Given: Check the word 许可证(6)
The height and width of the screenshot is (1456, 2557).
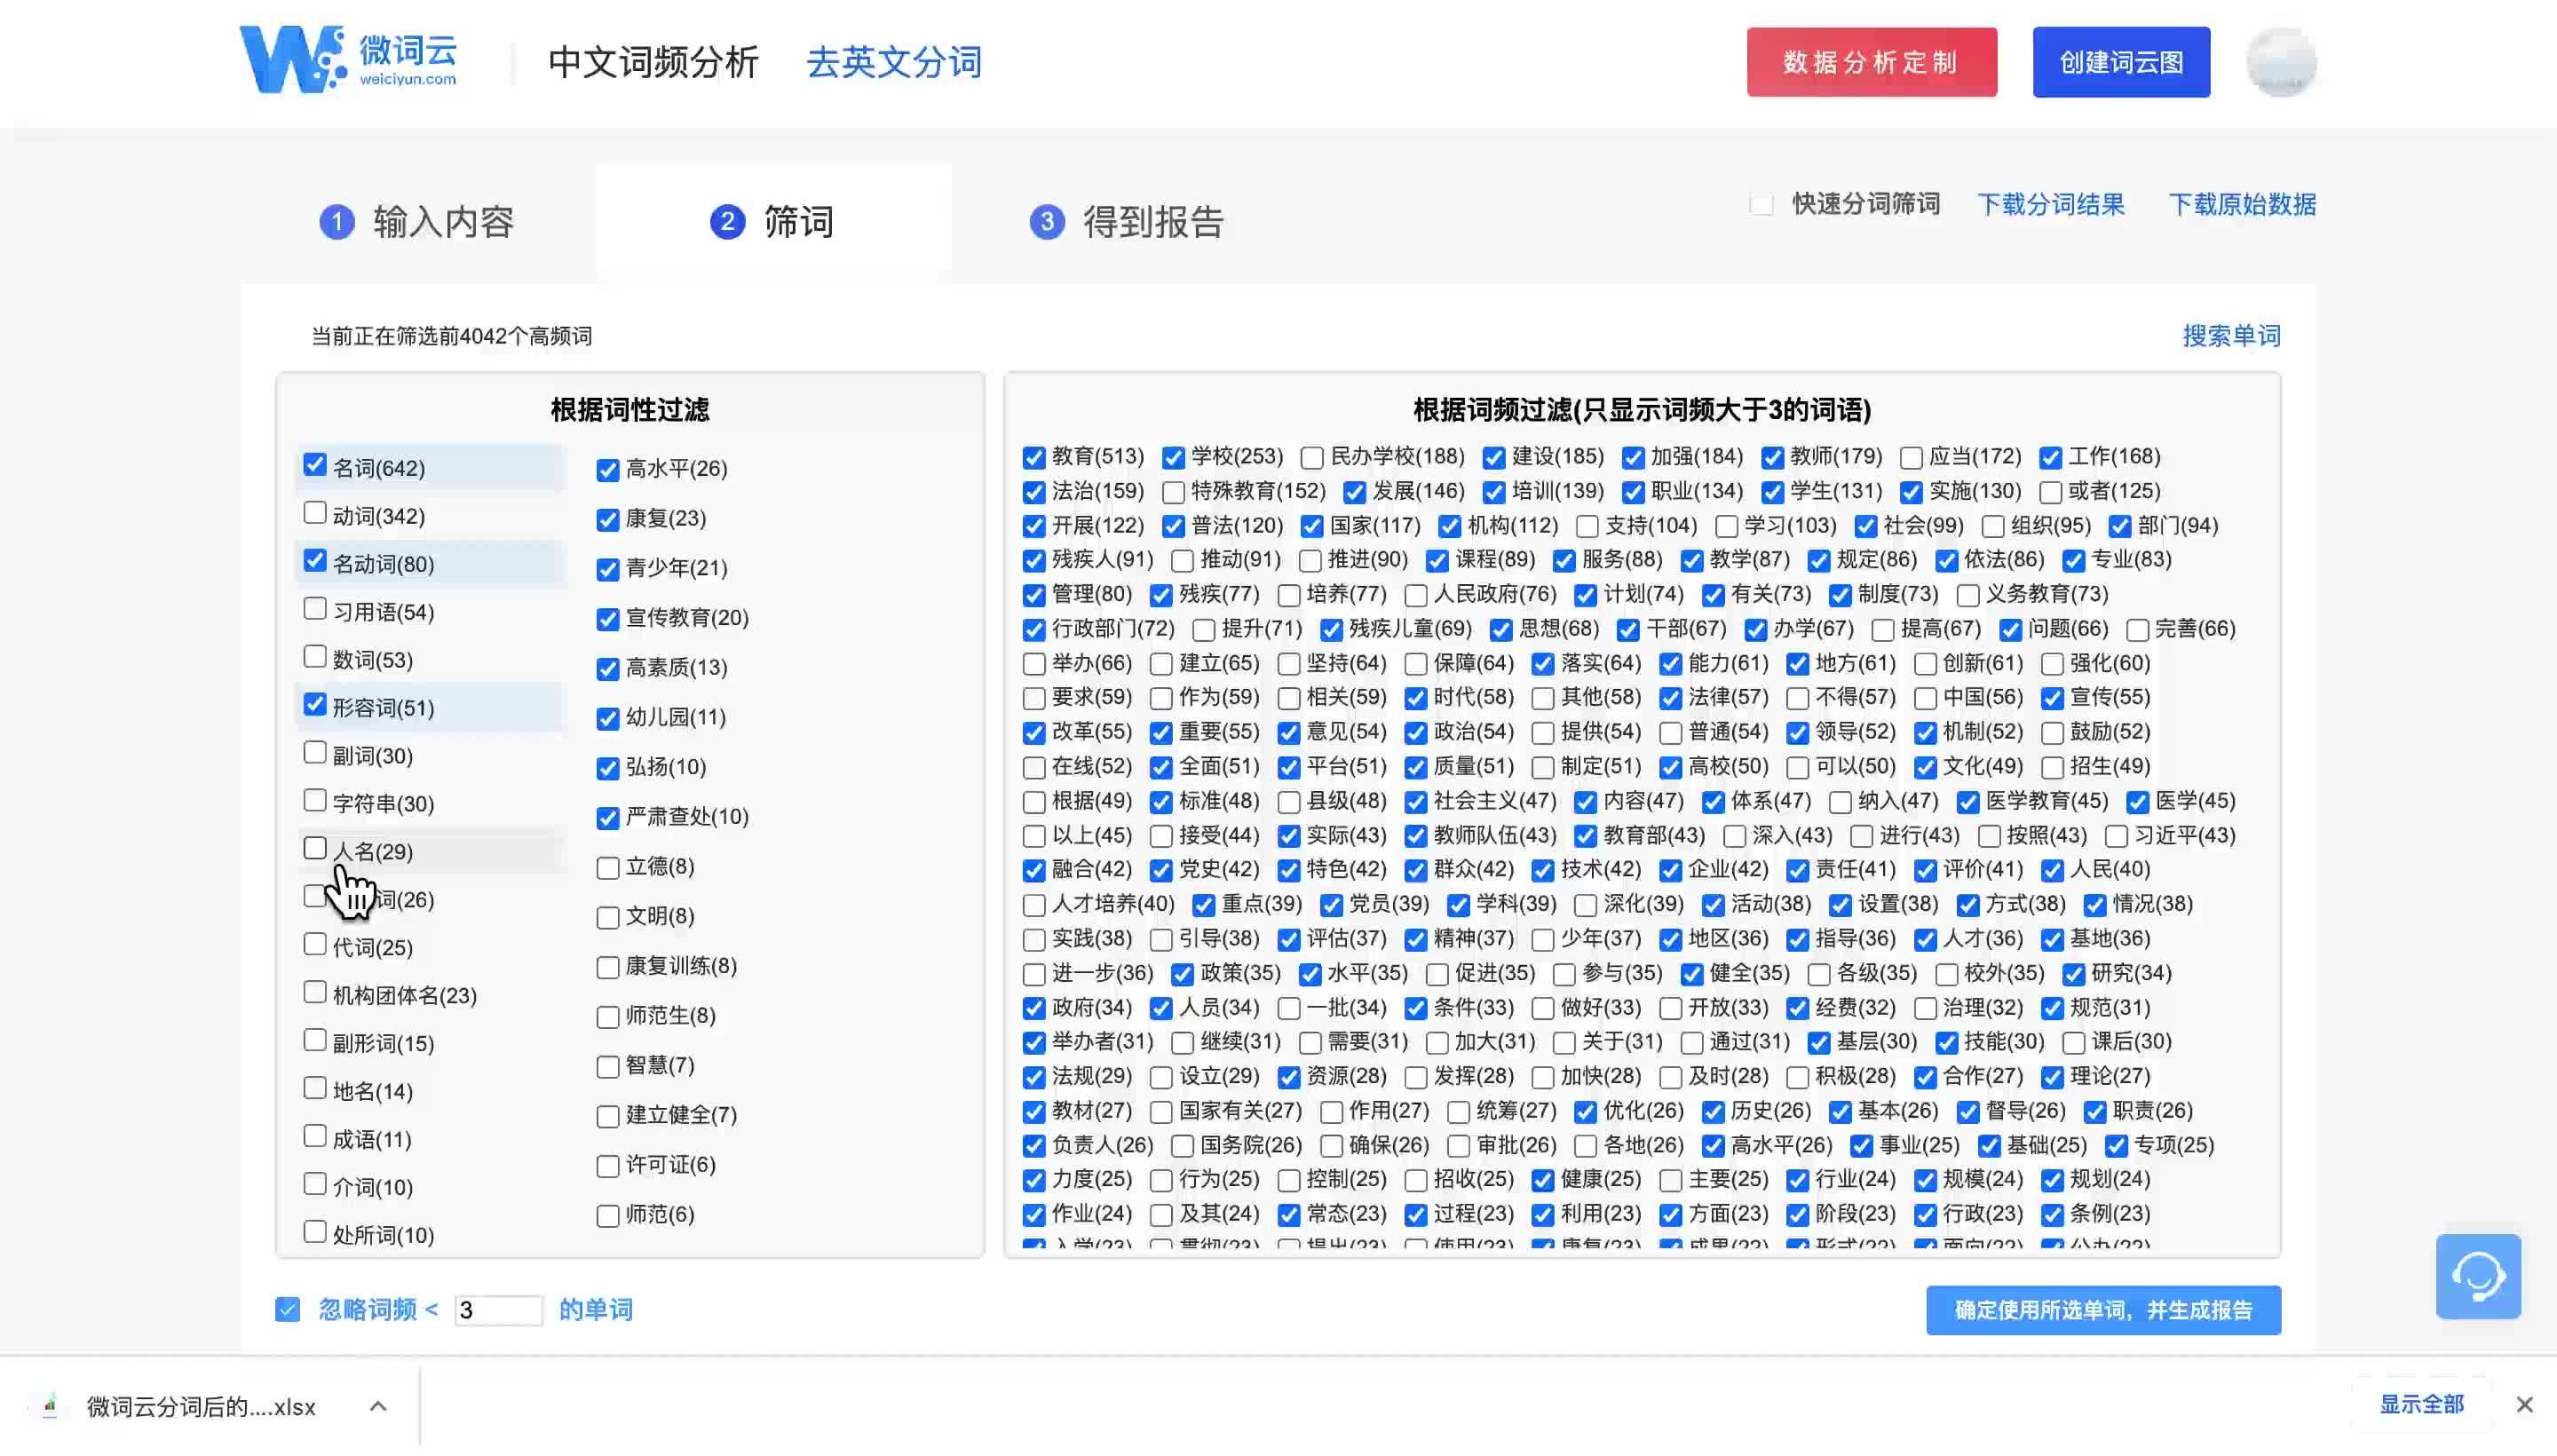Looking at the screenshot, I should (608, 1167).
